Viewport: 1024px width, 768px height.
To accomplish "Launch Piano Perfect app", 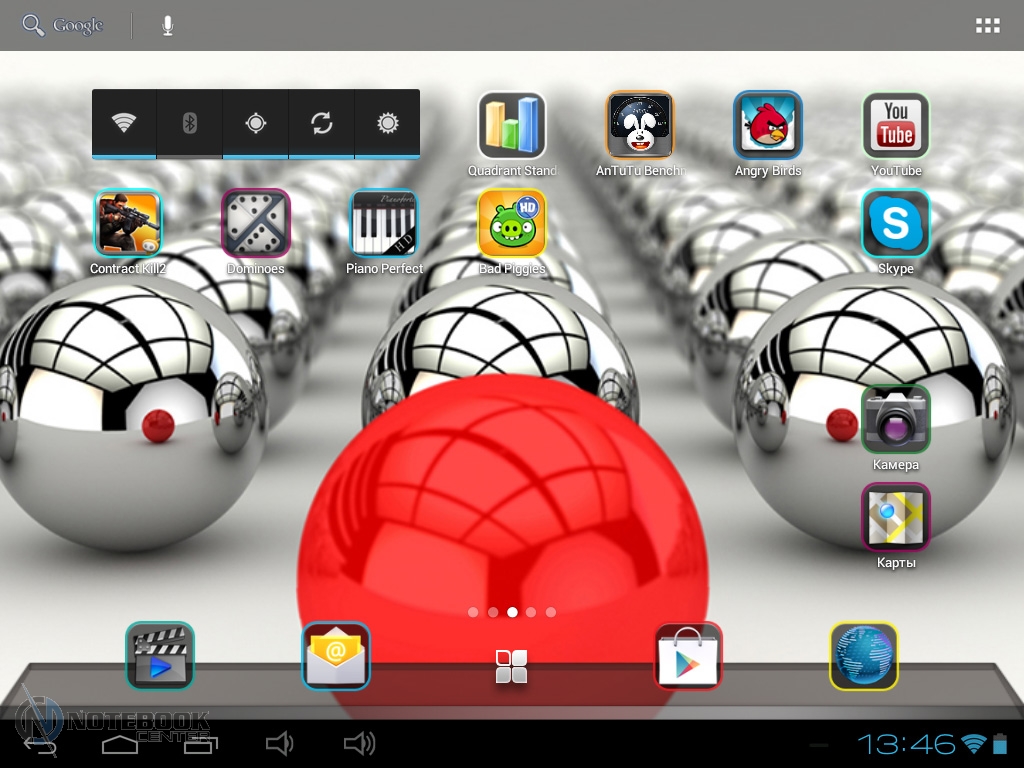I will pyautogui.click(x=383, y=224).
